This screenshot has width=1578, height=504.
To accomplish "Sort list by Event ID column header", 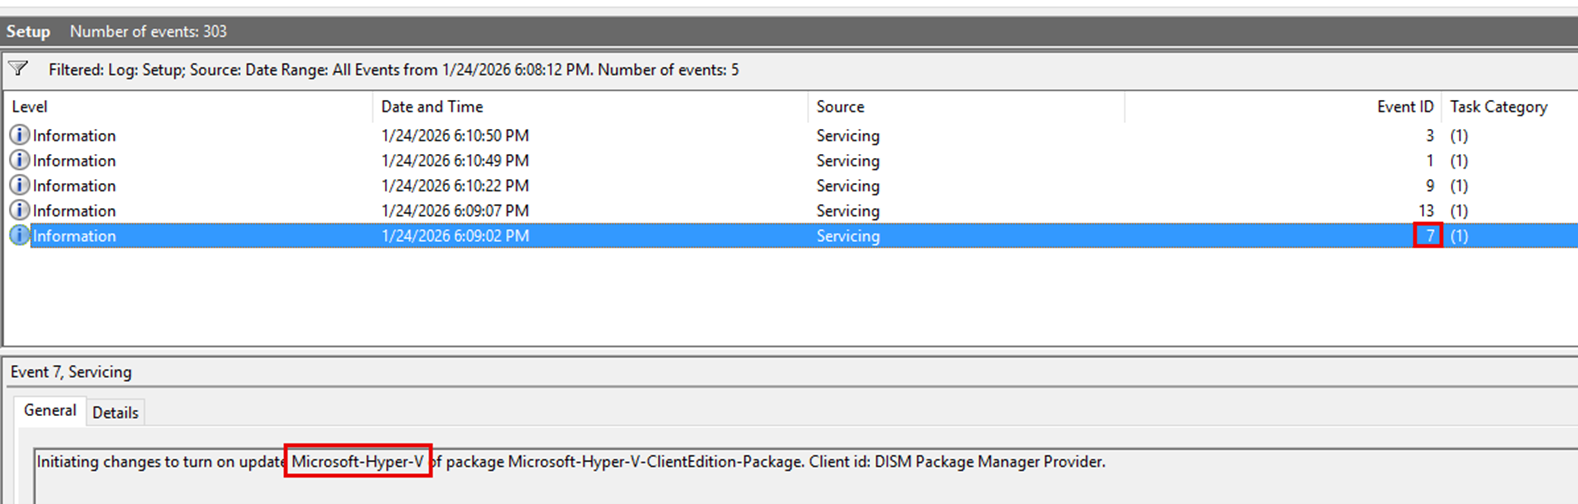I will click(x=1404, y=107).
